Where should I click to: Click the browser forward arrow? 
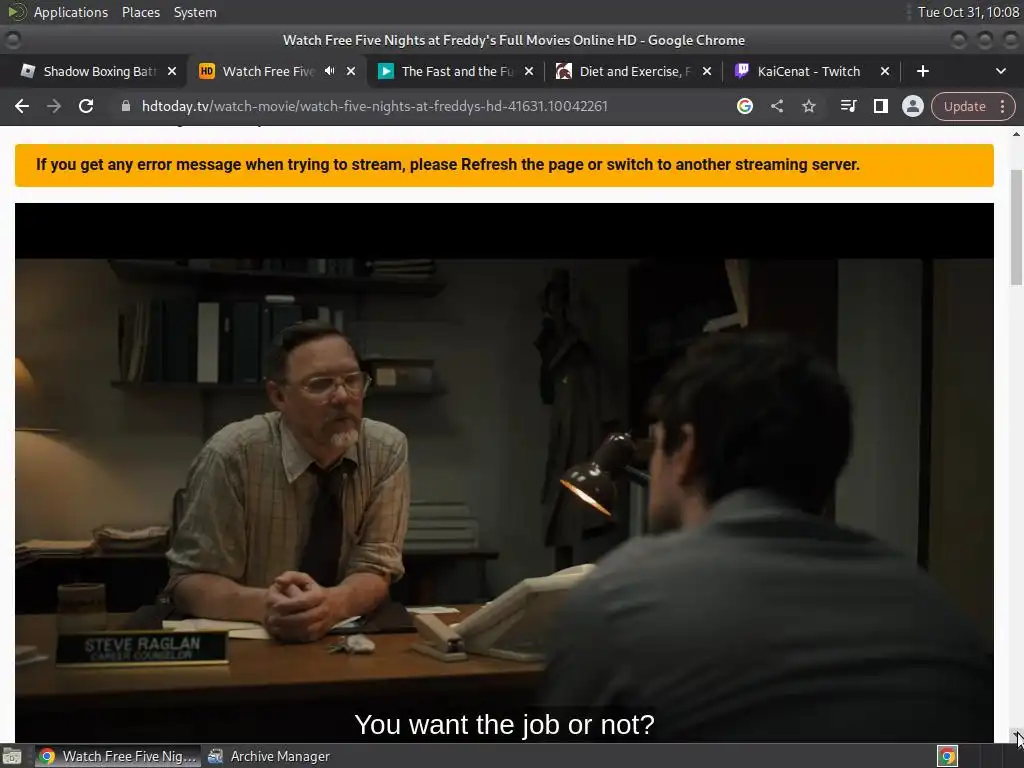pos(54,106)
